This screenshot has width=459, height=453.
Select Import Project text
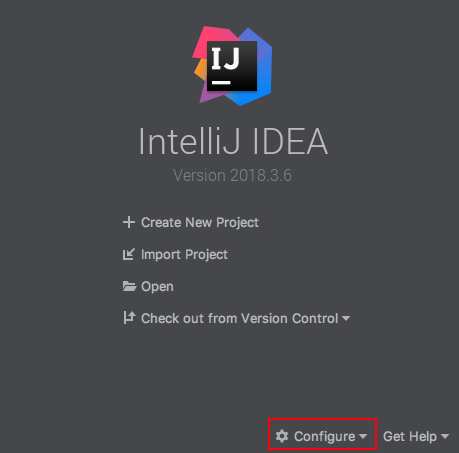tap(184, 255)
